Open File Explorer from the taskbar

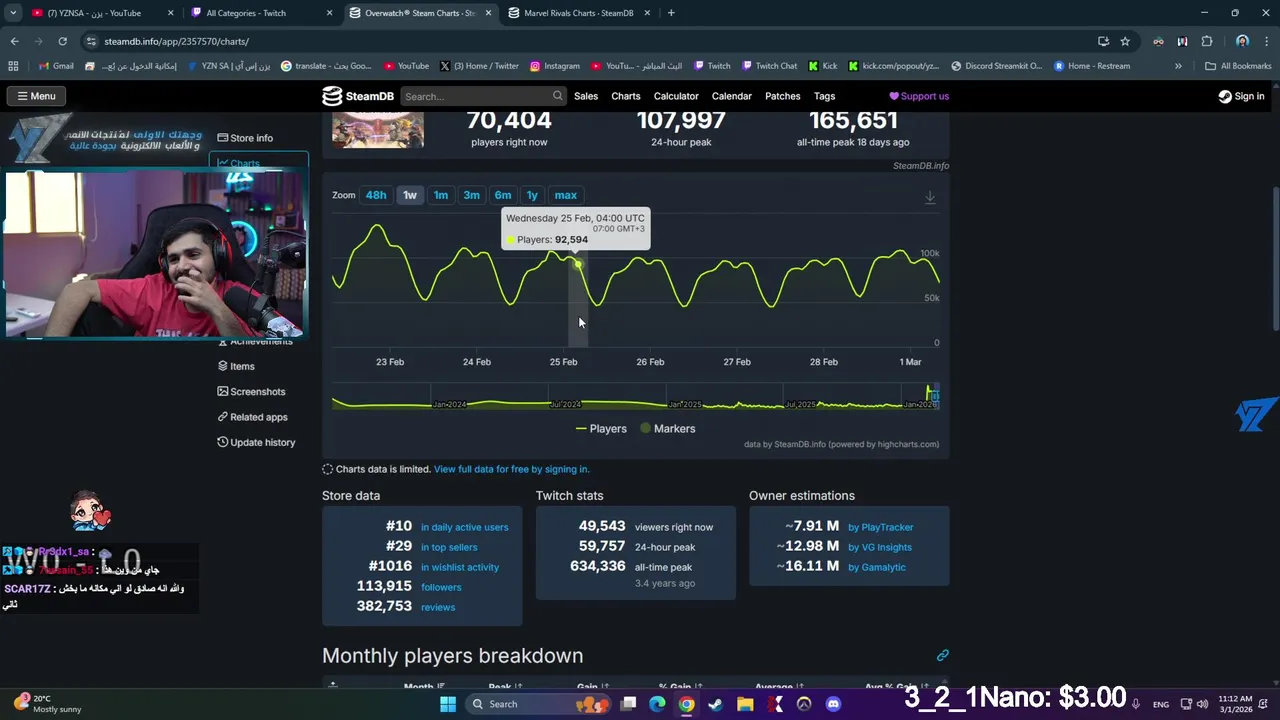click(x=745, y=704)
